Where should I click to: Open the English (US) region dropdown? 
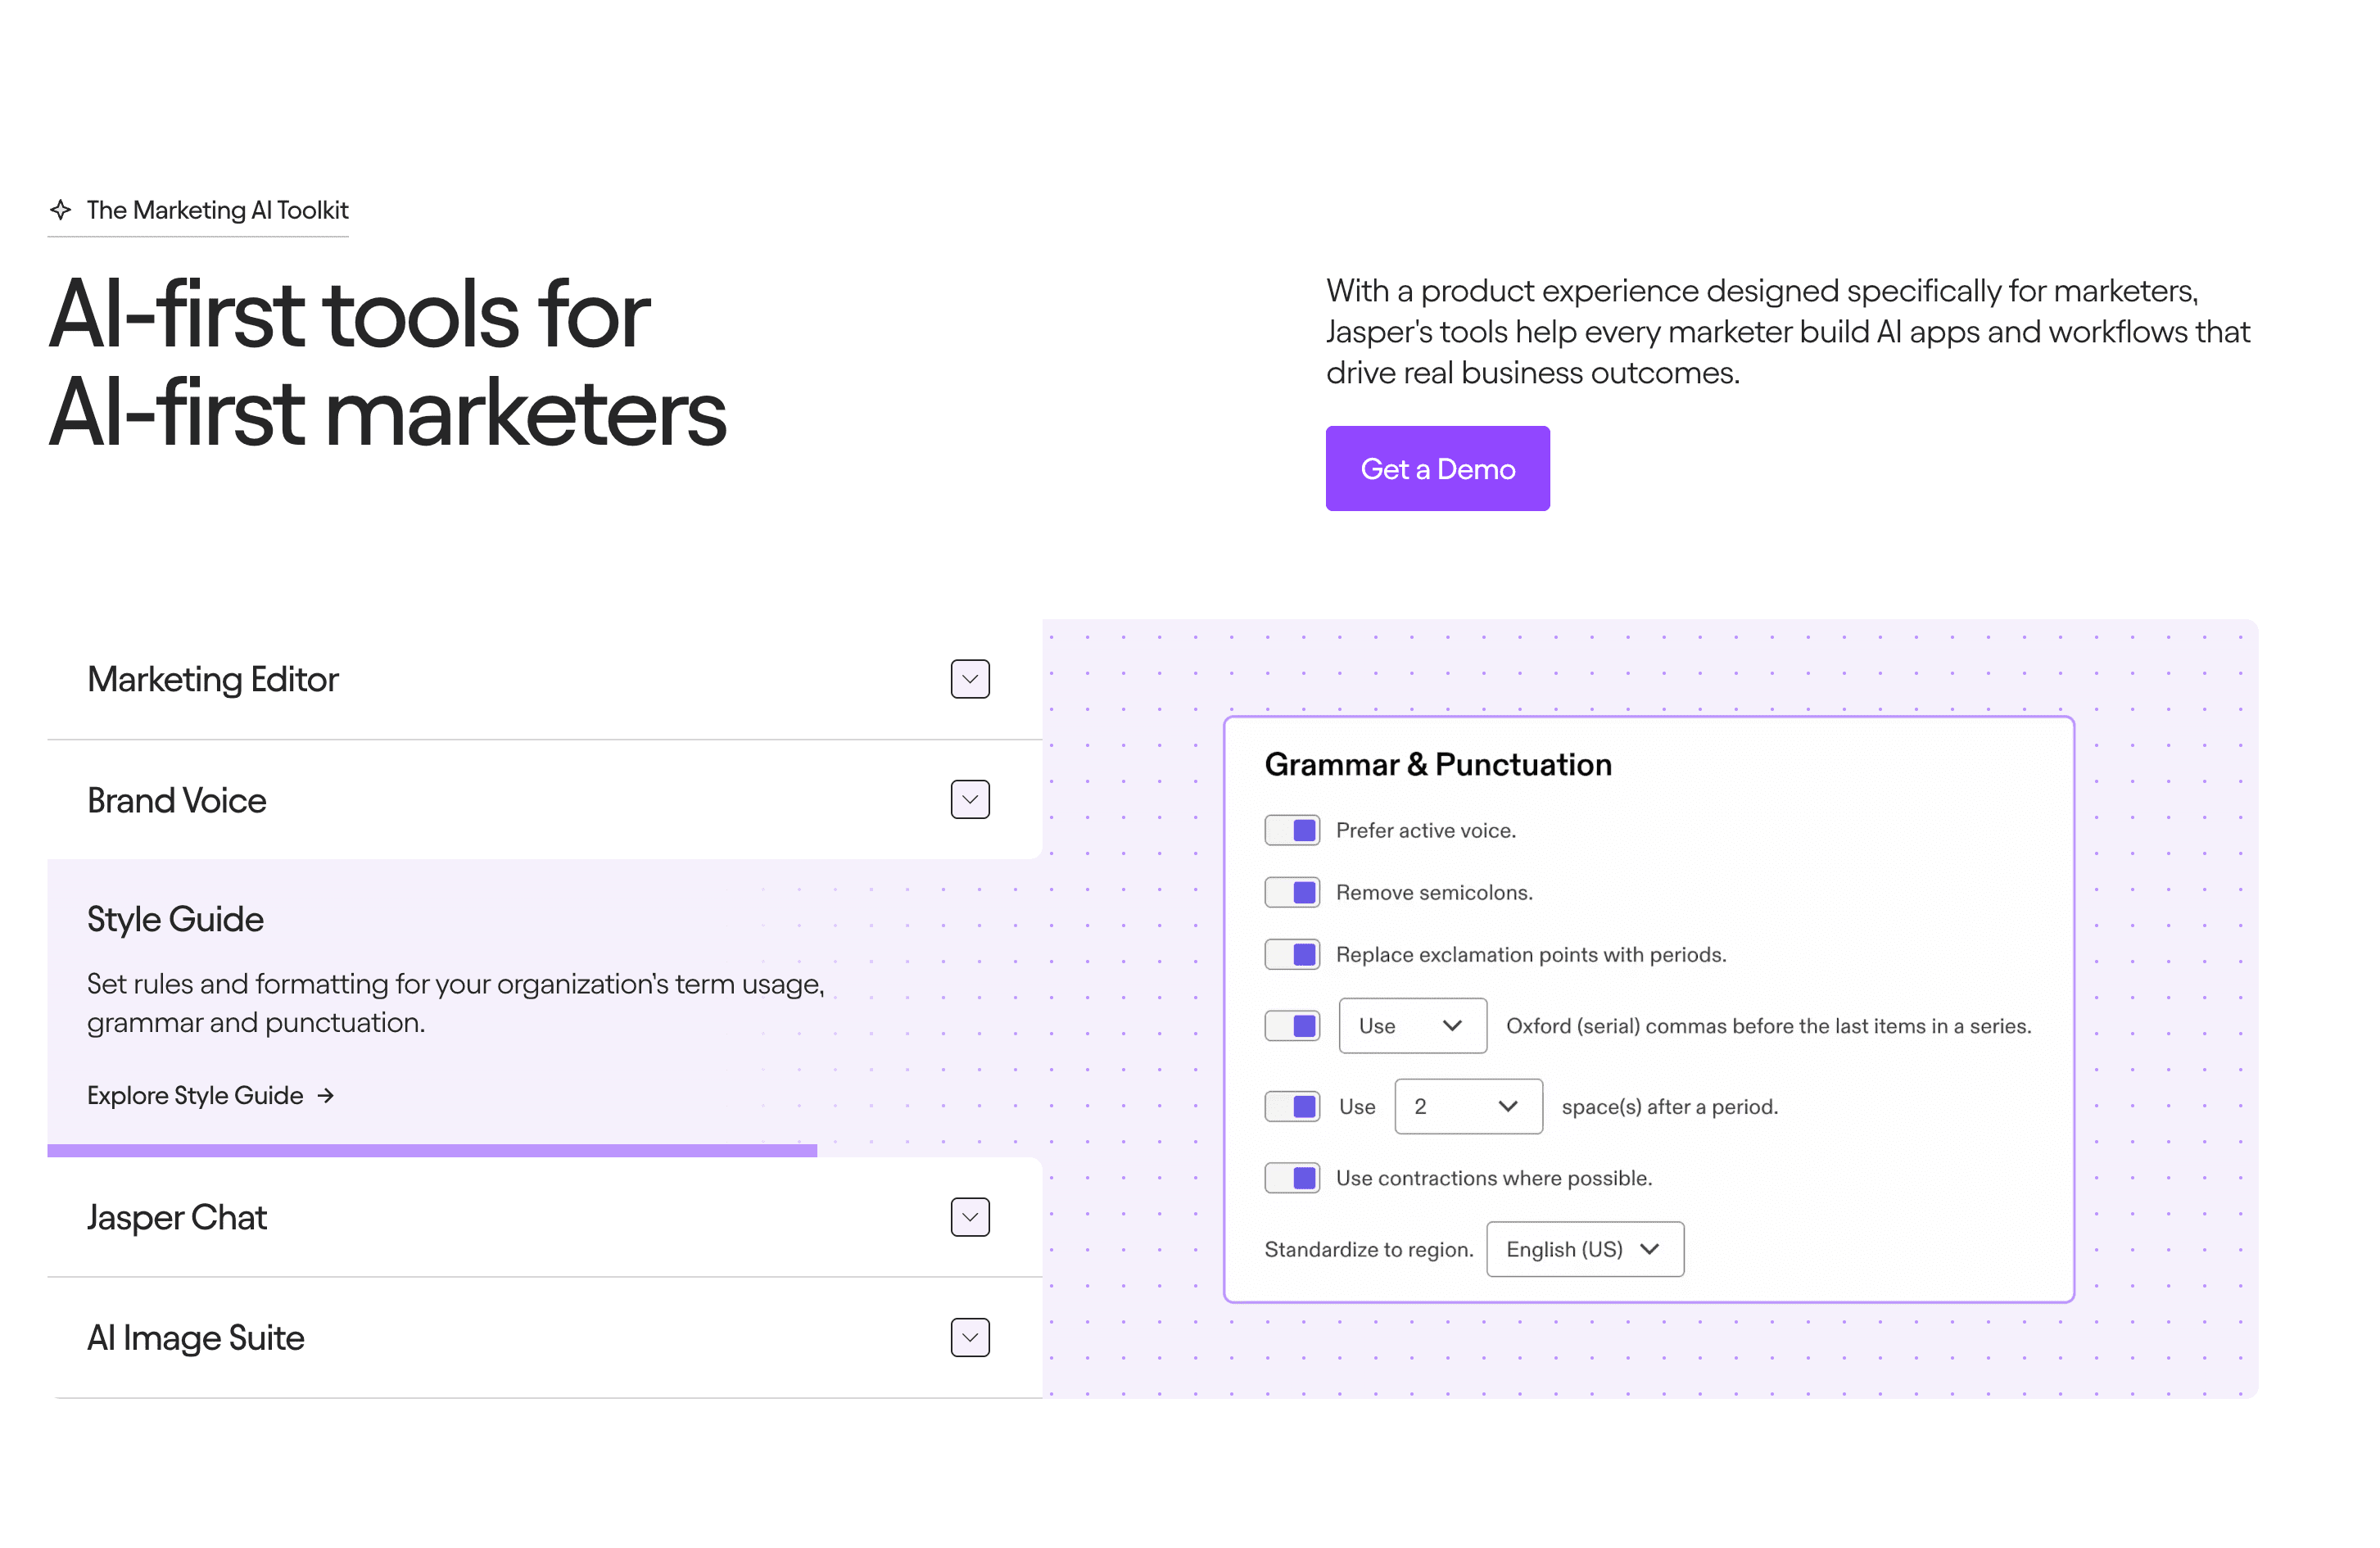pos(1584,1249)
